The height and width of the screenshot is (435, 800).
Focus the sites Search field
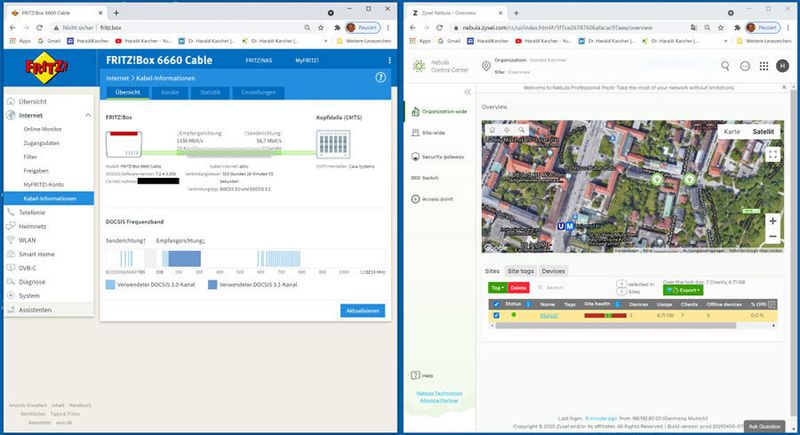click(574, 288)
